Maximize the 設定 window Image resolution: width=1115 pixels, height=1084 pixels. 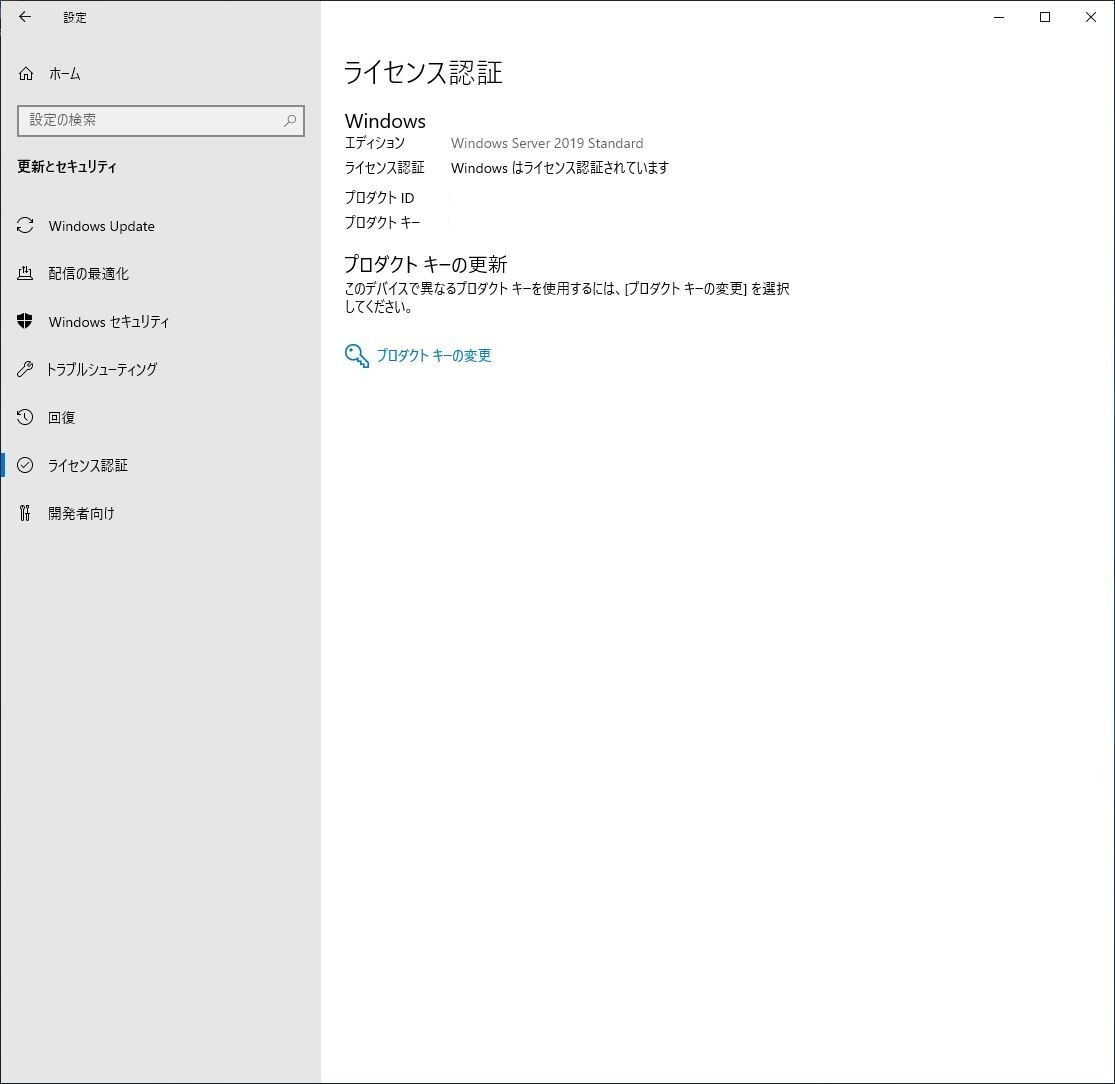pos(1045,17)
